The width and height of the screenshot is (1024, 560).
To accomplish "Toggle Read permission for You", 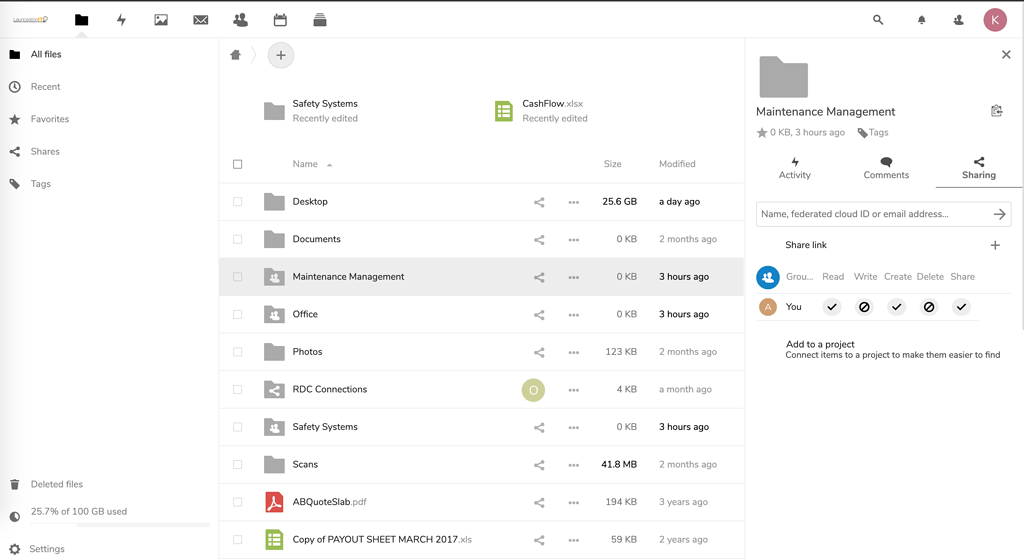I will tap(831, 307).
